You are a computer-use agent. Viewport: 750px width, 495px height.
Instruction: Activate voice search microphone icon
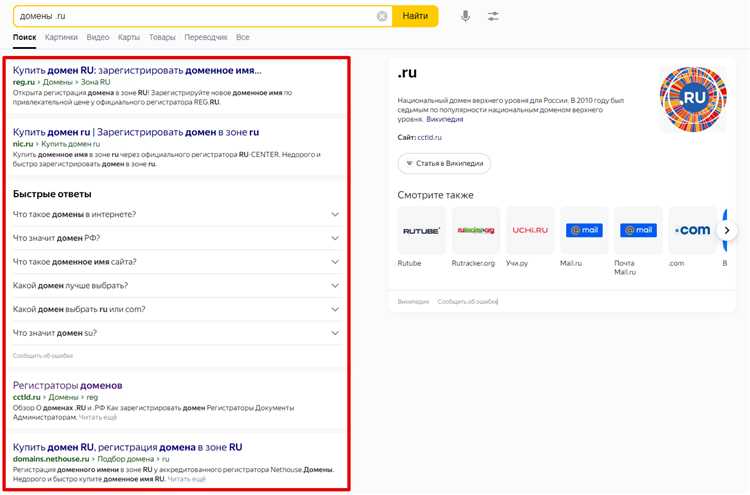(x=465, y=16)
